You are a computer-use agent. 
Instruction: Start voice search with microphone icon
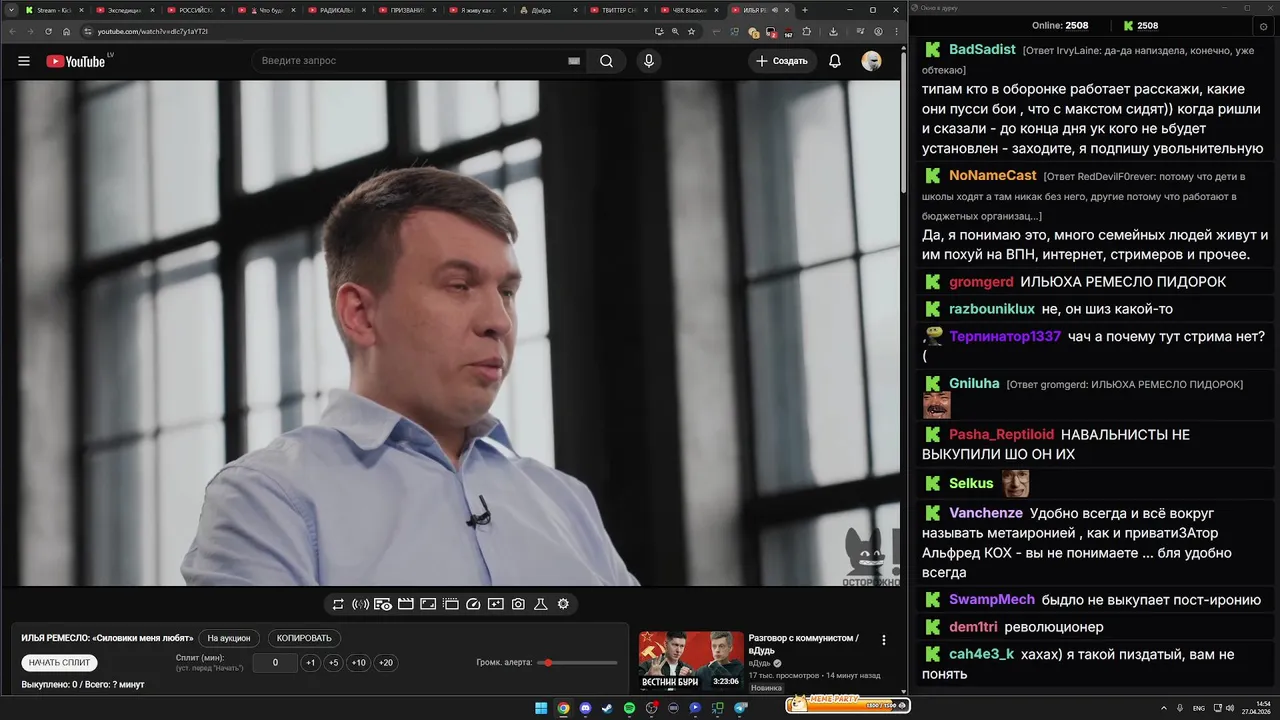pos(649,61)
